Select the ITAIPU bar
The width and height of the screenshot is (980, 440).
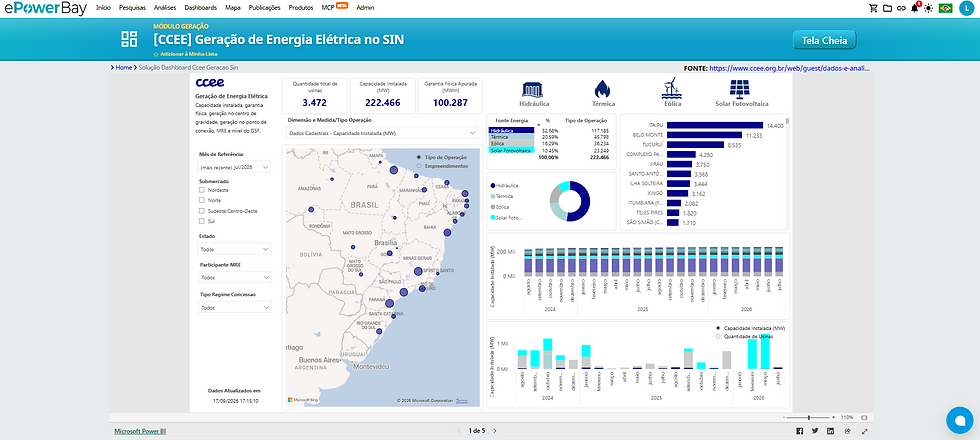coord(715,125)
